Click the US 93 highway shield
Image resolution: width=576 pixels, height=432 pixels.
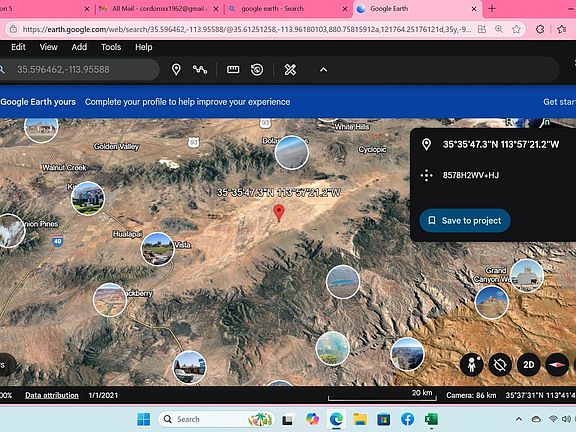[x=194, y=142]
